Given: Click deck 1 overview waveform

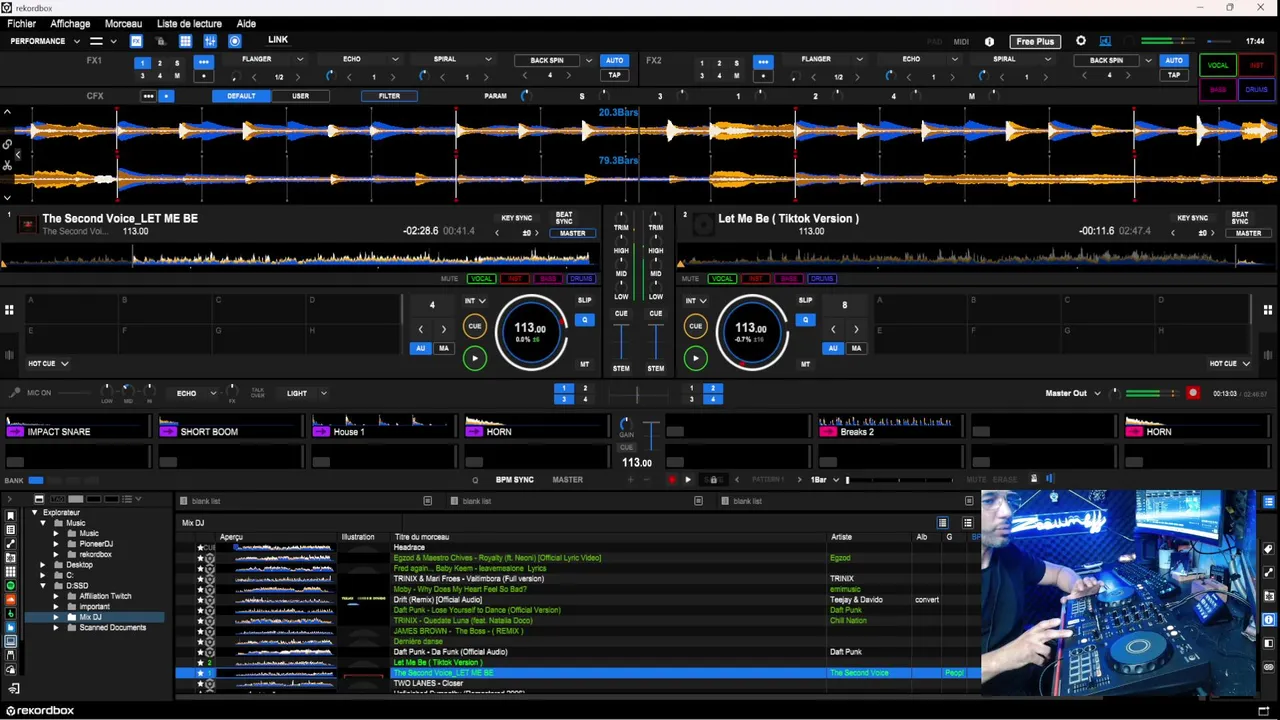Looking at the screenshot, I should tap(298, 259).
